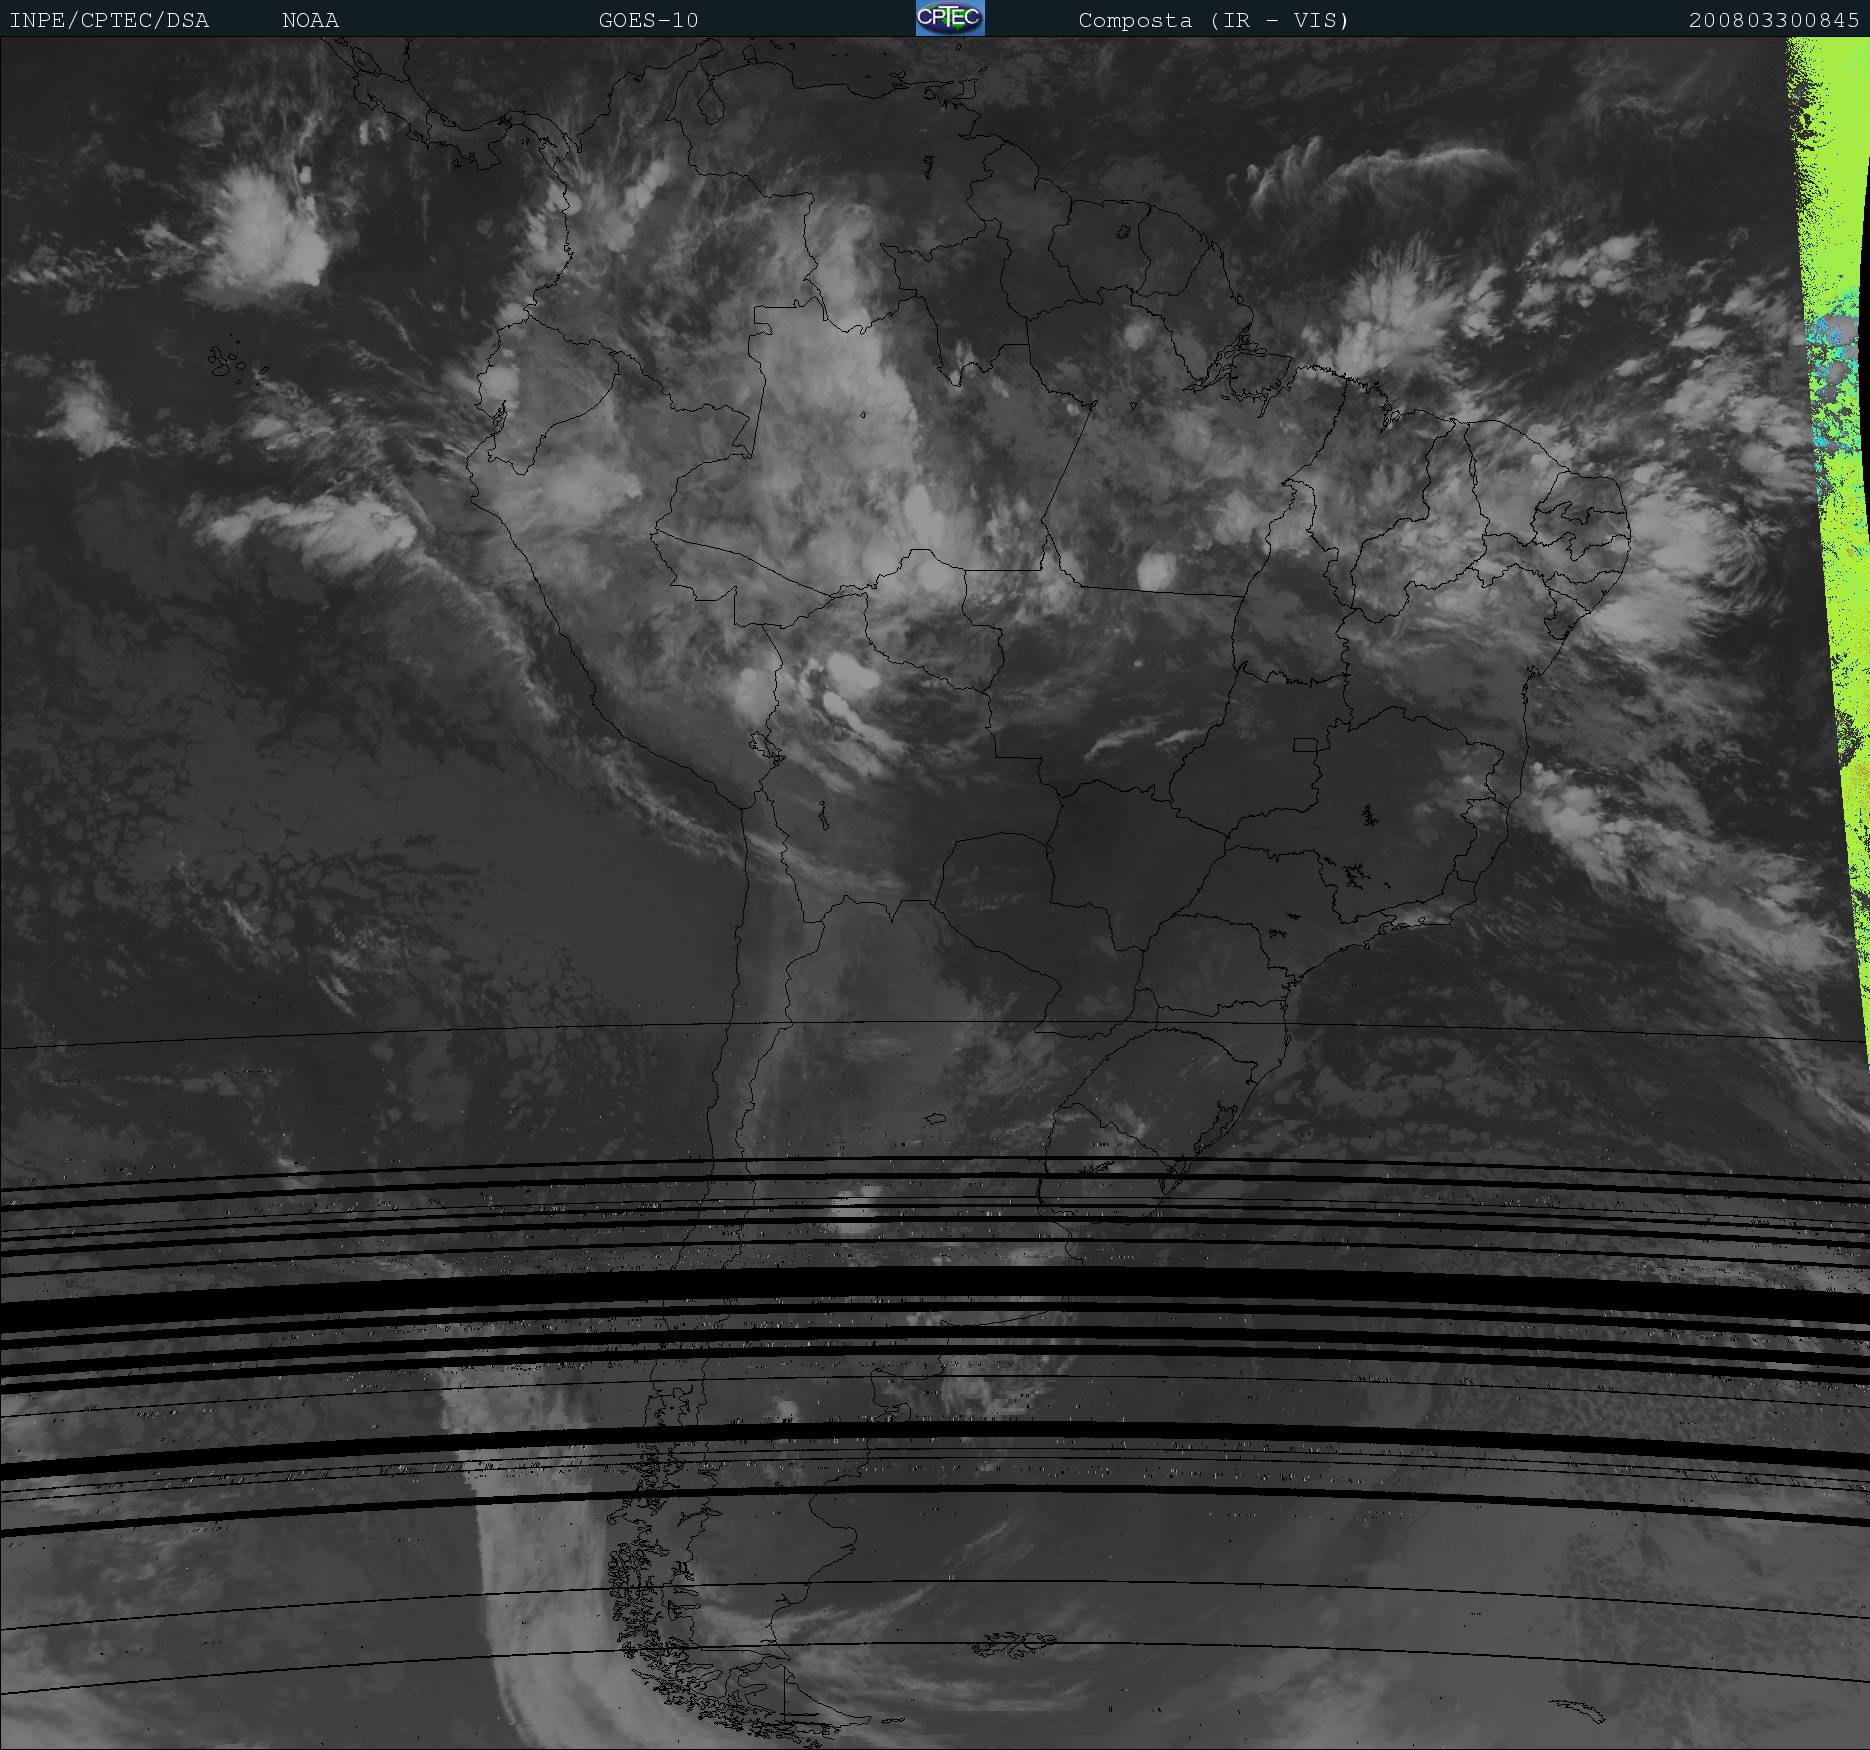Image resolution: width=1870 pixels, height=1750 pixels.
Task: Click the GOES-10 satellite label
Action: [x=648, y=20]
